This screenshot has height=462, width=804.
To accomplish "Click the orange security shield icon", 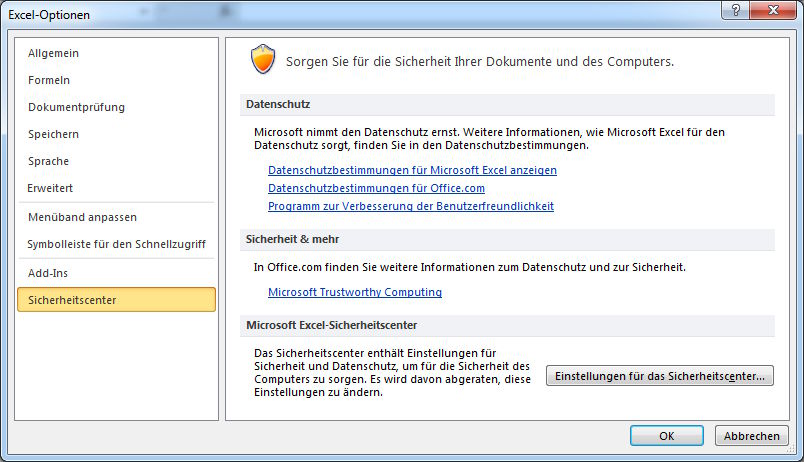I will point(263,59).
